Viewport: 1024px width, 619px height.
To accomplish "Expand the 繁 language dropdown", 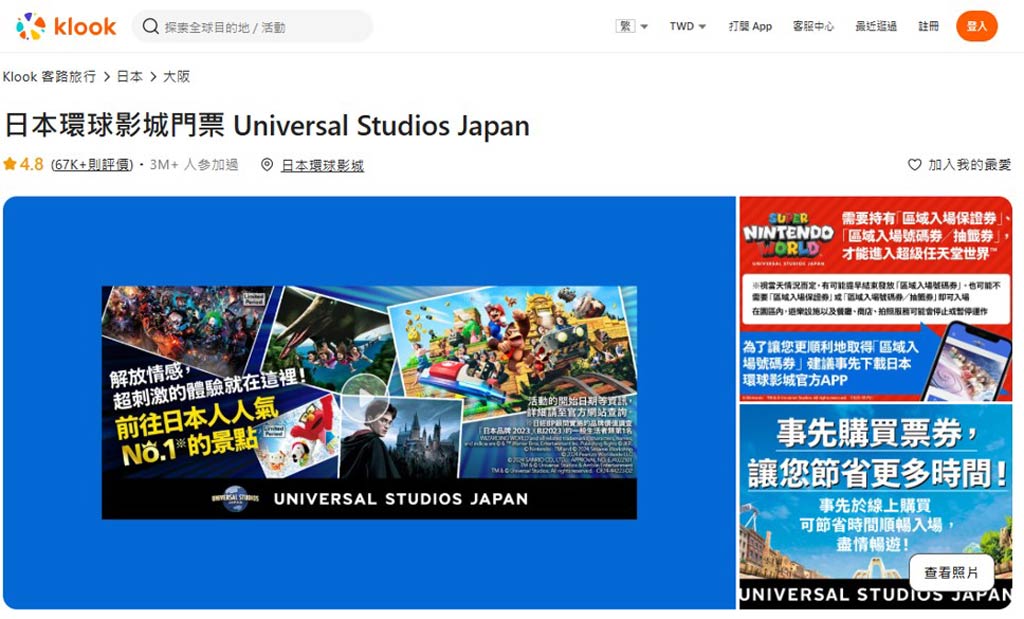I will (632, 26).
